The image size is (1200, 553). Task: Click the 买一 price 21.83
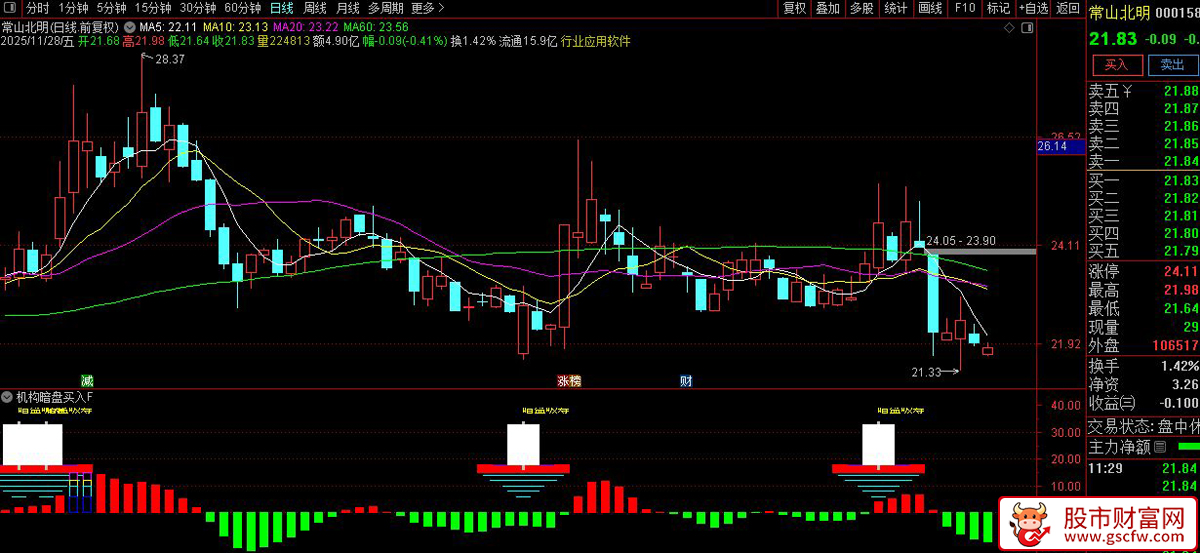(x=1181, y=180)
